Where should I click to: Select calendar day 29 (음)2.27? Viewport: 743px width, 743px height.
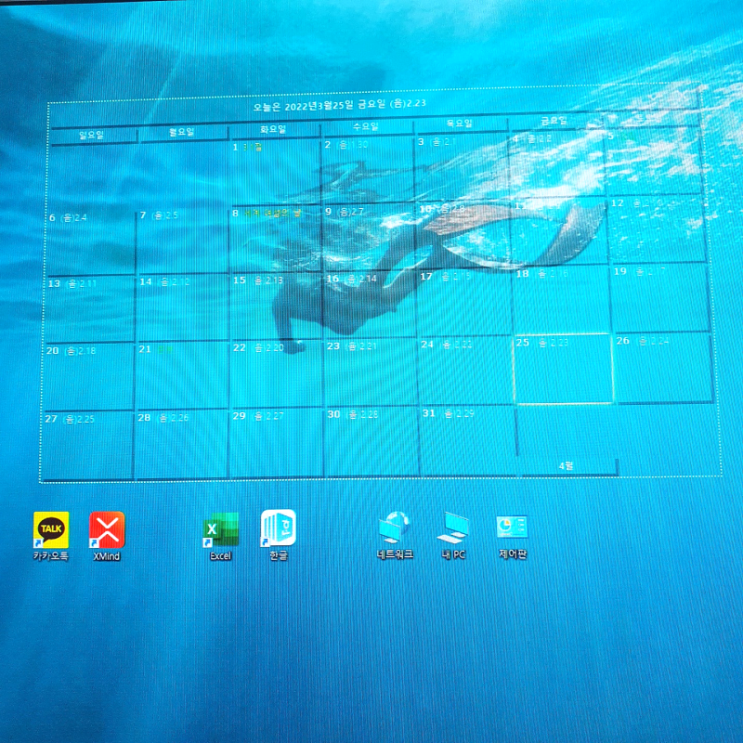276,442
